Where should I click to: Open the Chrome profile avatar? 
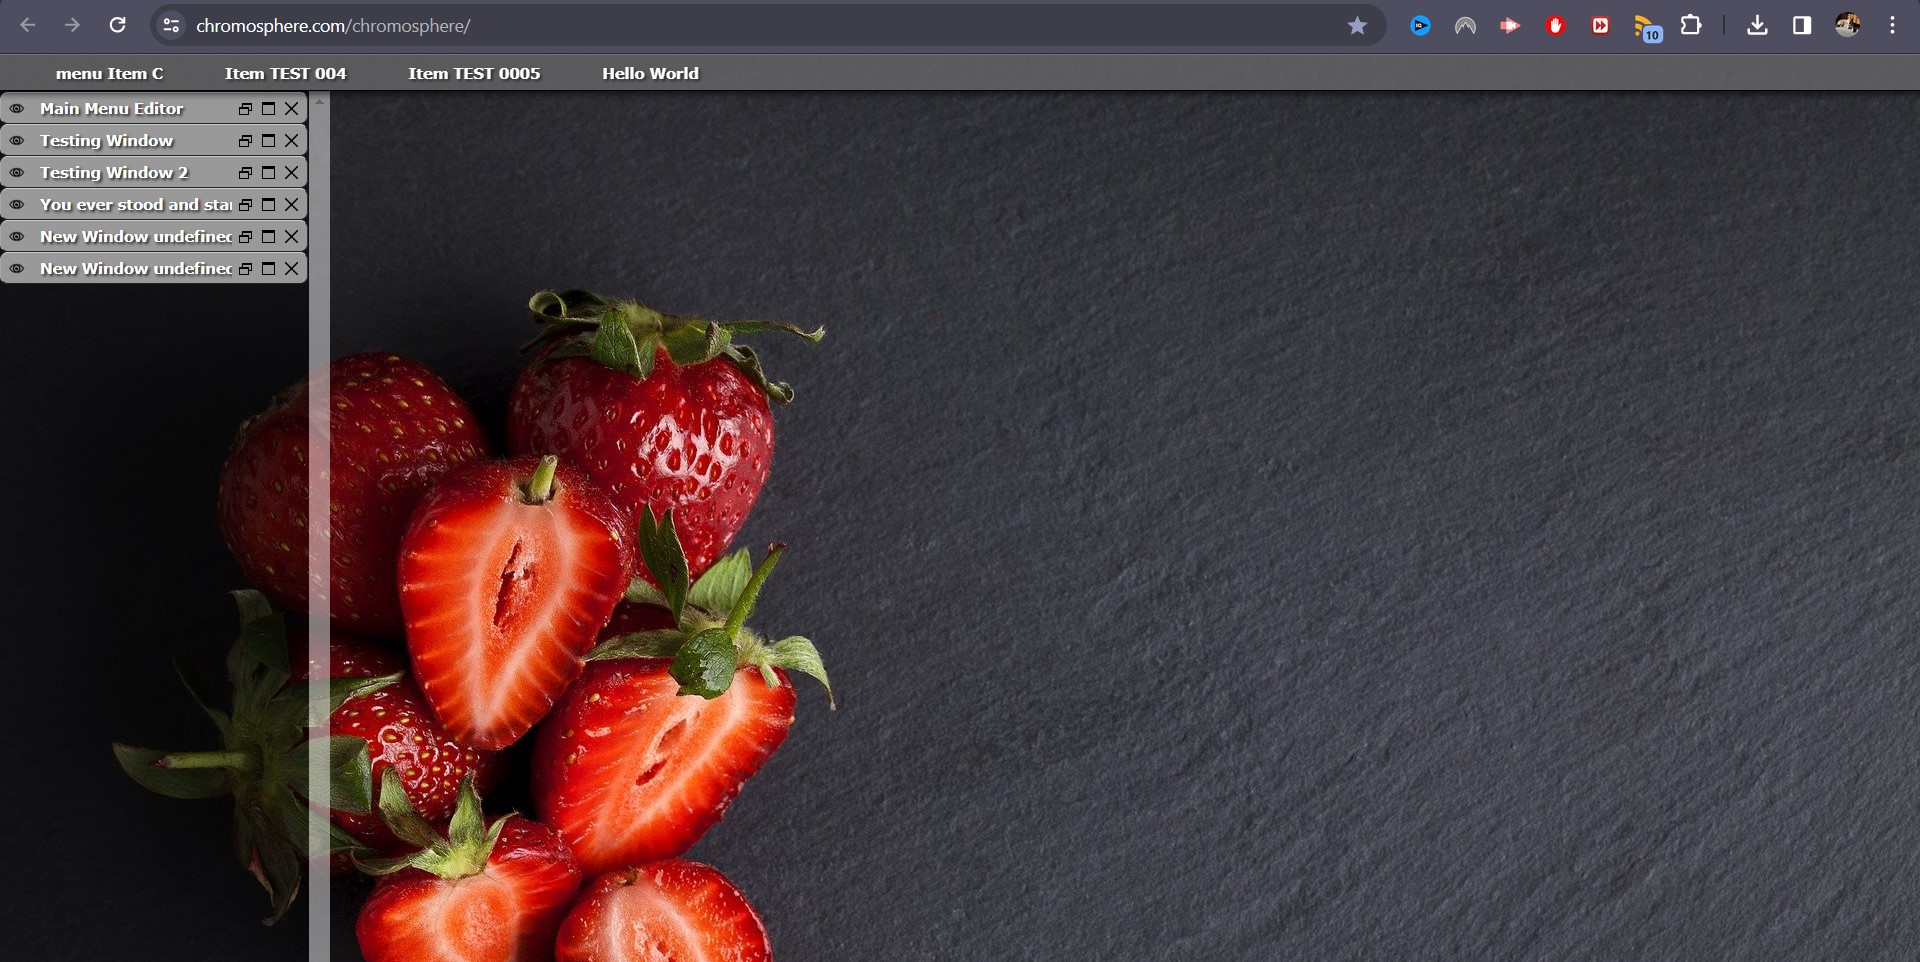[1847, 25]
